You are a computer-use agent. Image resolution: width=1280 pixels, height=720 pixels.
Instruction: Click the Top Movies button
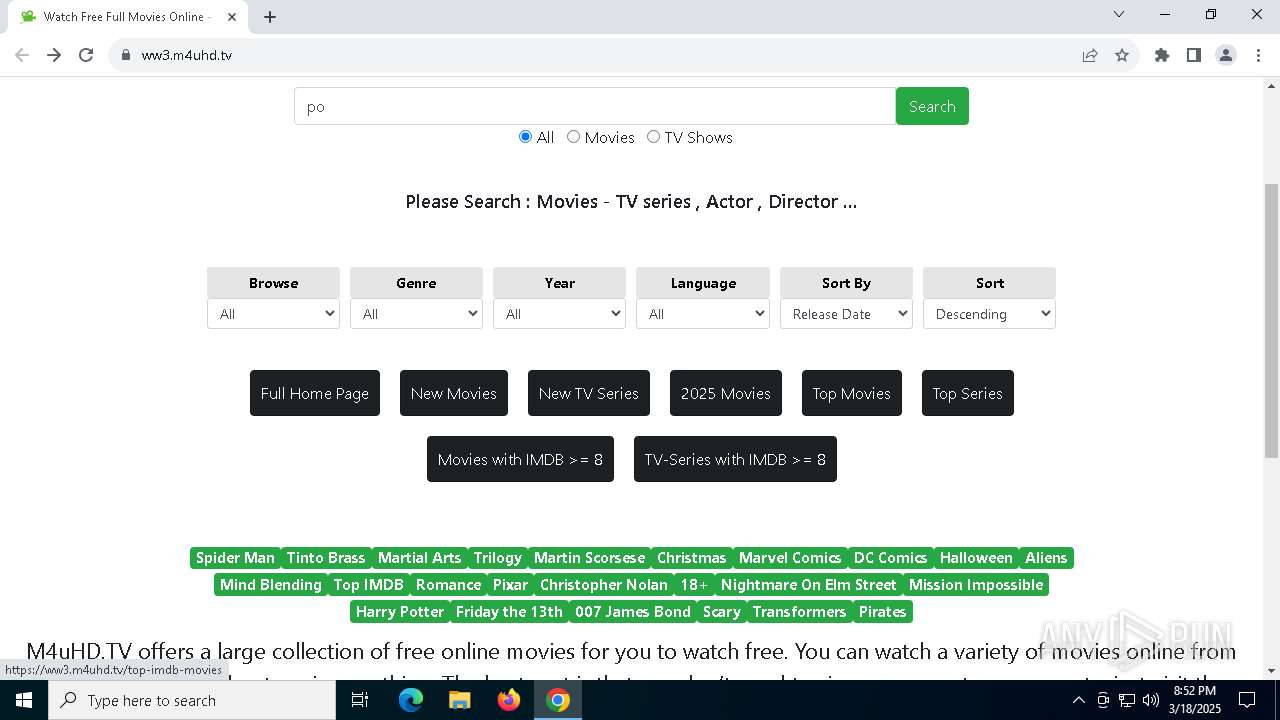pyautogui.click(x=852, y=393)
